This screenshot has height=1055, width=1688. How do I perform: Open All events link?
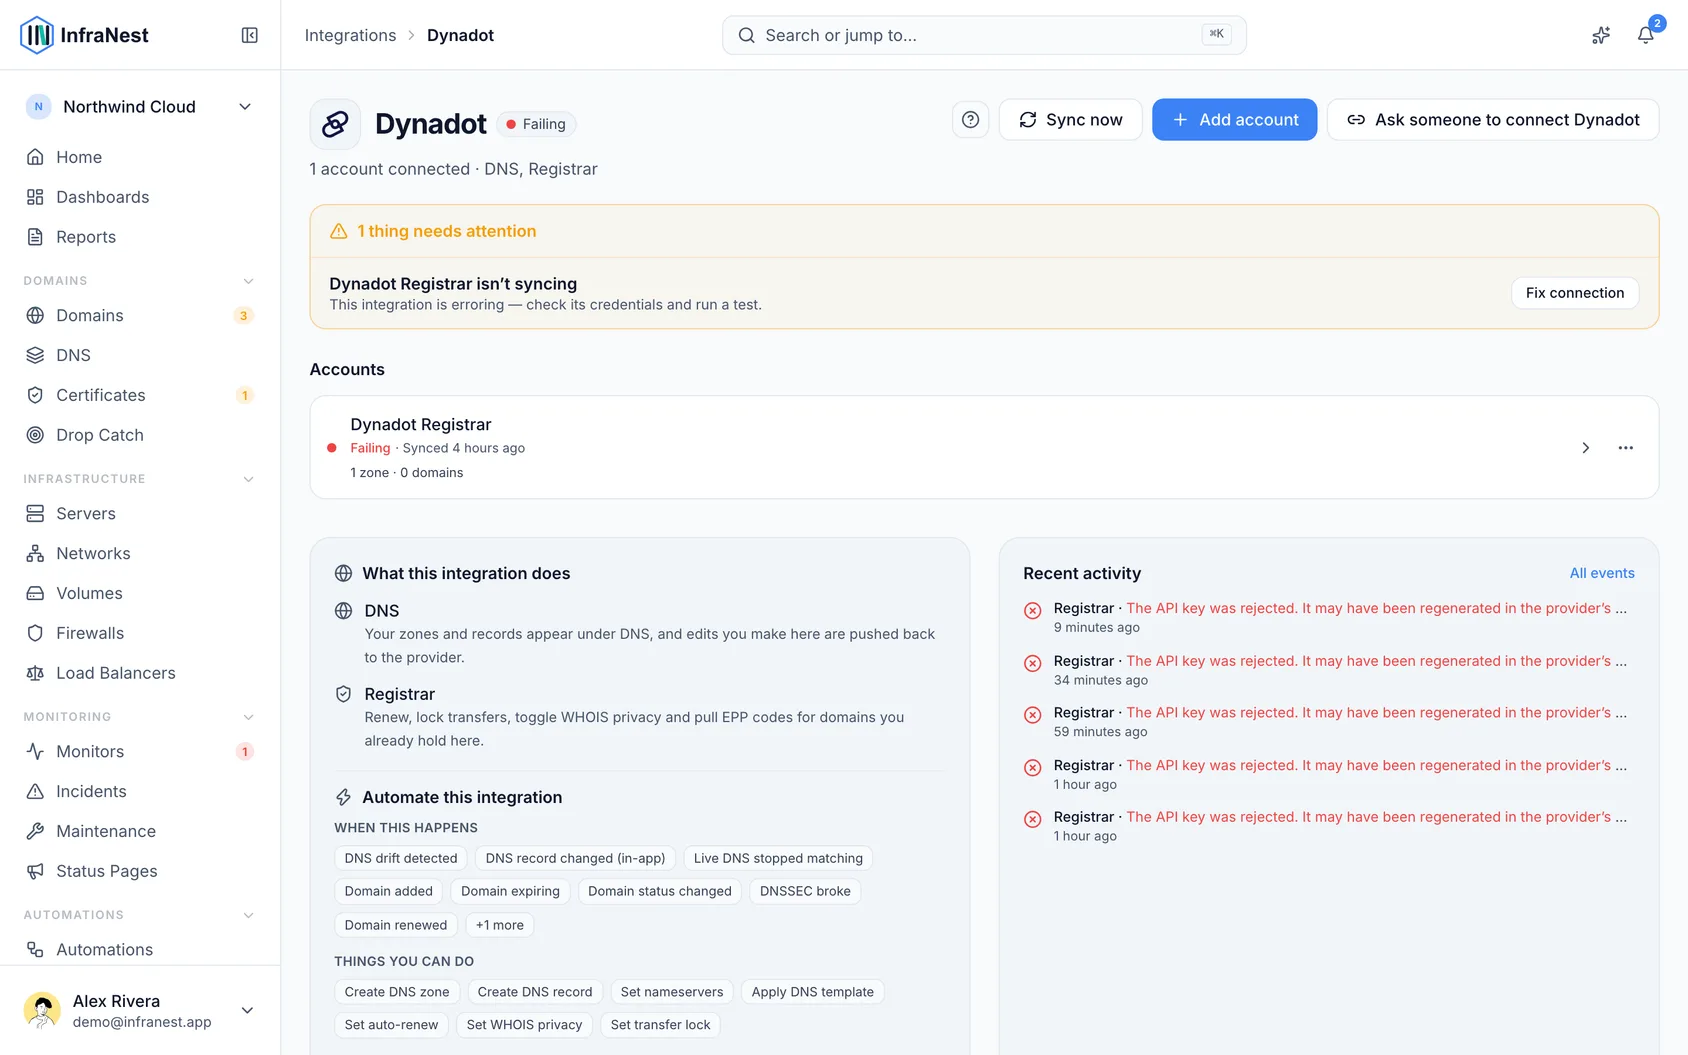point(1602,573)
